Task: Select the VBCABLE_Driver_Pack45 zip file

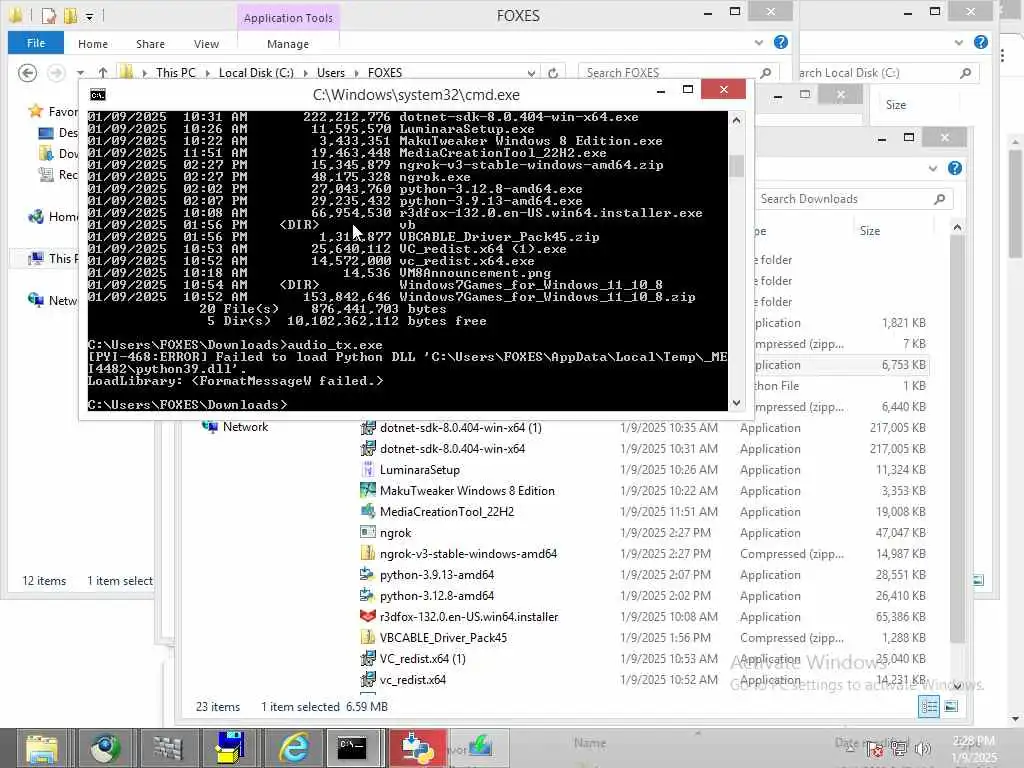Action: click(x=443, y=637)
